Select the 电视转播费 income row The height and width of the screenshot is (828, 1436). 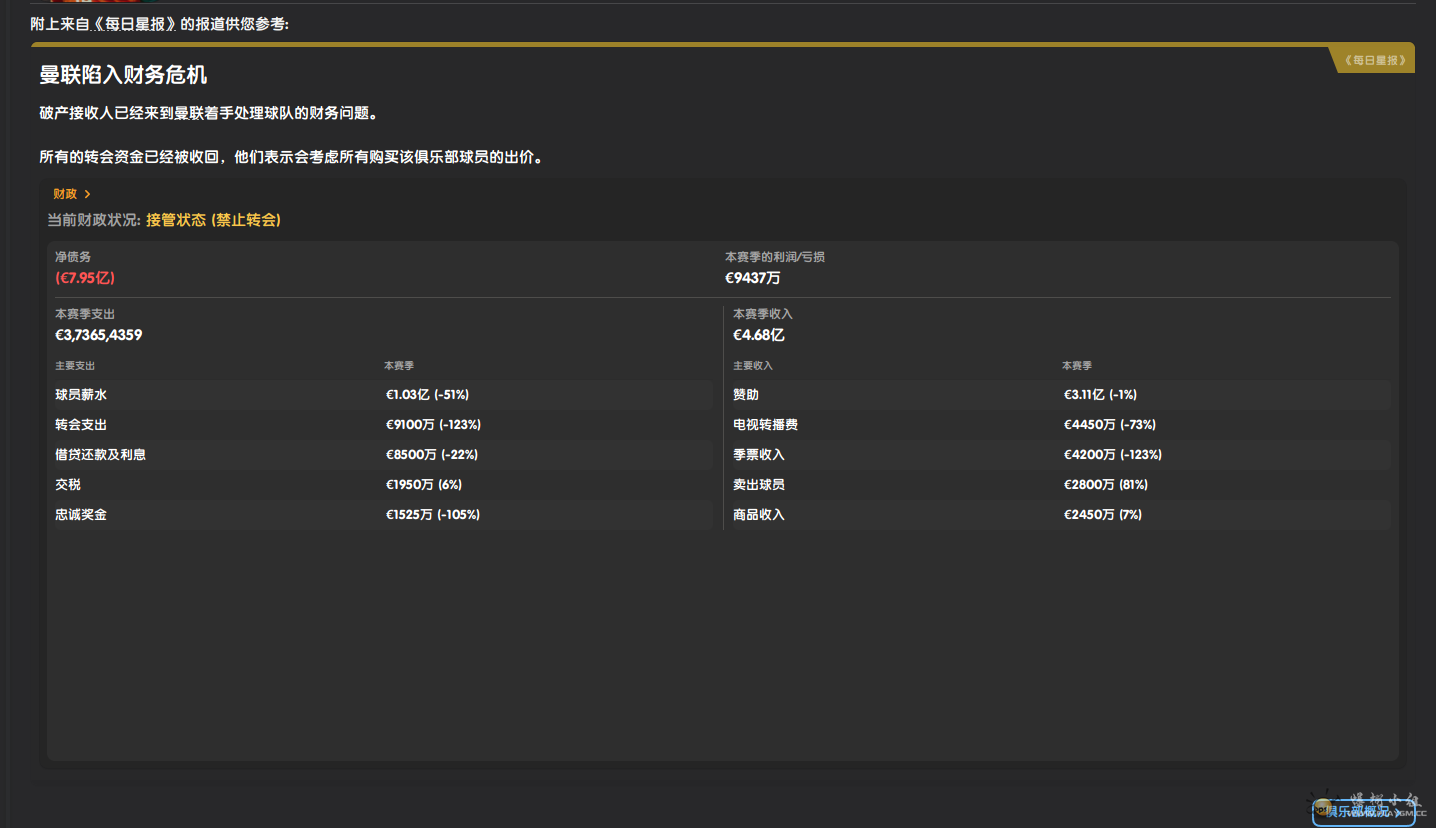coord(1060,425)
